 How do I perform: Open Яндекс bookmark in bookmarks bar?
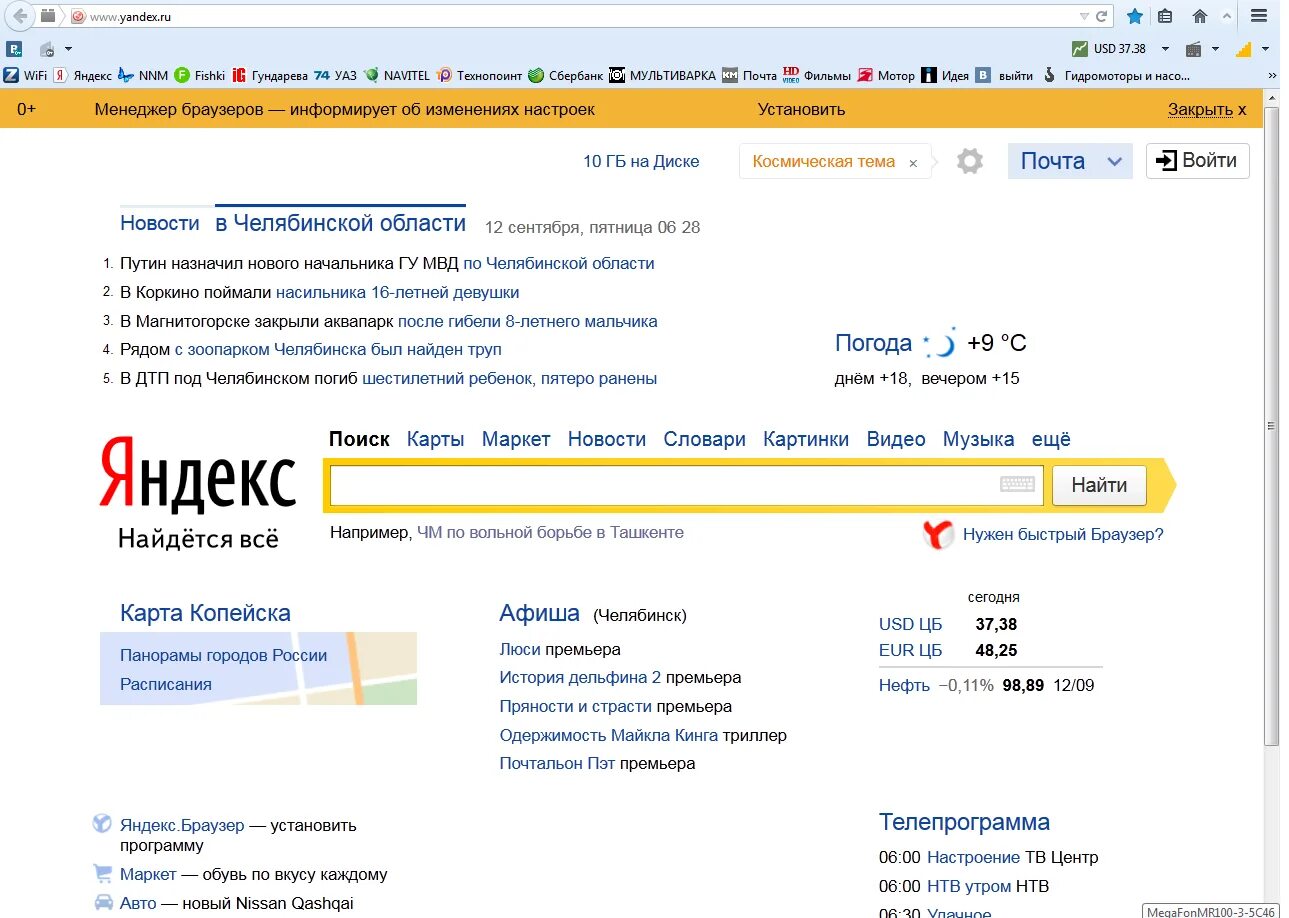pyautogui.click(x=83, y=75)
